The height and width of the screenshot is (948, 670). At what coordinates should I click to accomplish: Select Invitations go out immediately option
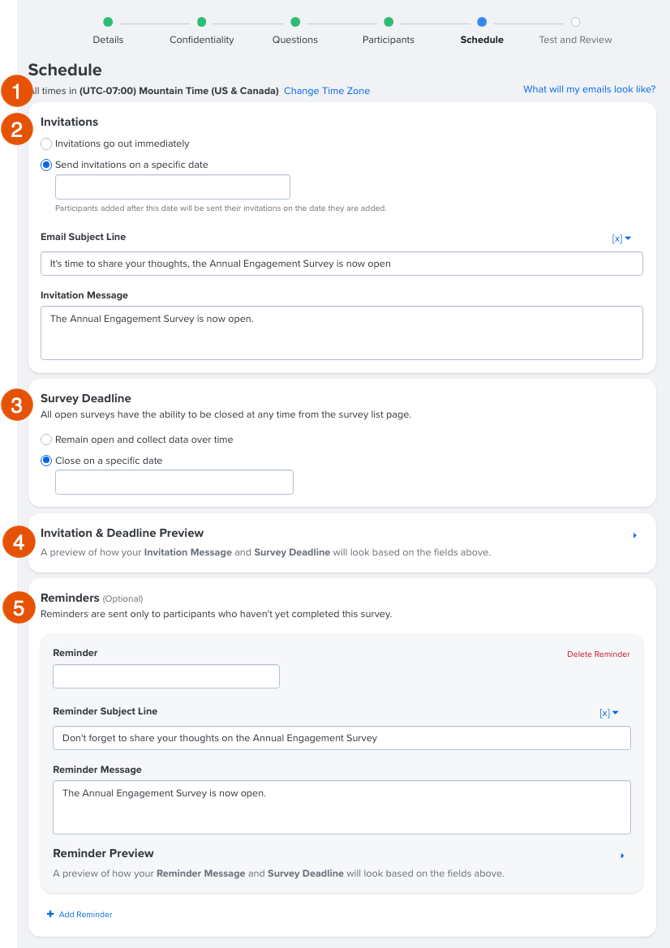(x=46, y=144)
